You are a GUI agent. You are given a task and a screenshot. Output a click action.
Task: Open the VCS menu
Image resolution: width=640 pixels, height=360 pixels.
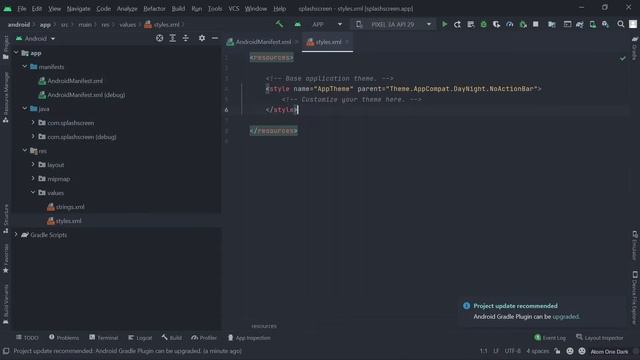click(x=234, y=9)
